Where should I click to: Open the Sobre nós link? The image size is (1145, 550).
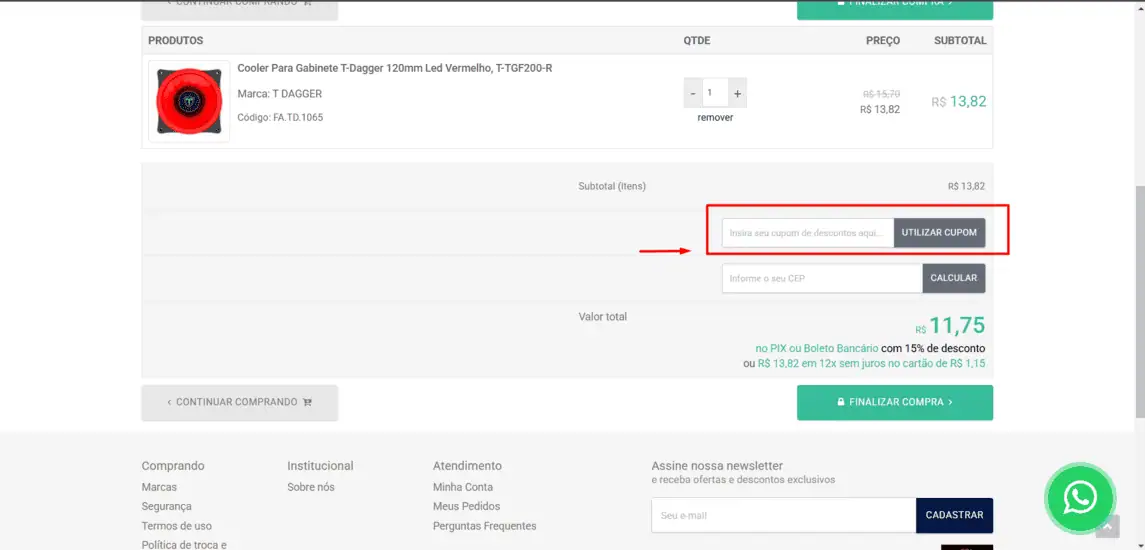click(x=311, y=487)
